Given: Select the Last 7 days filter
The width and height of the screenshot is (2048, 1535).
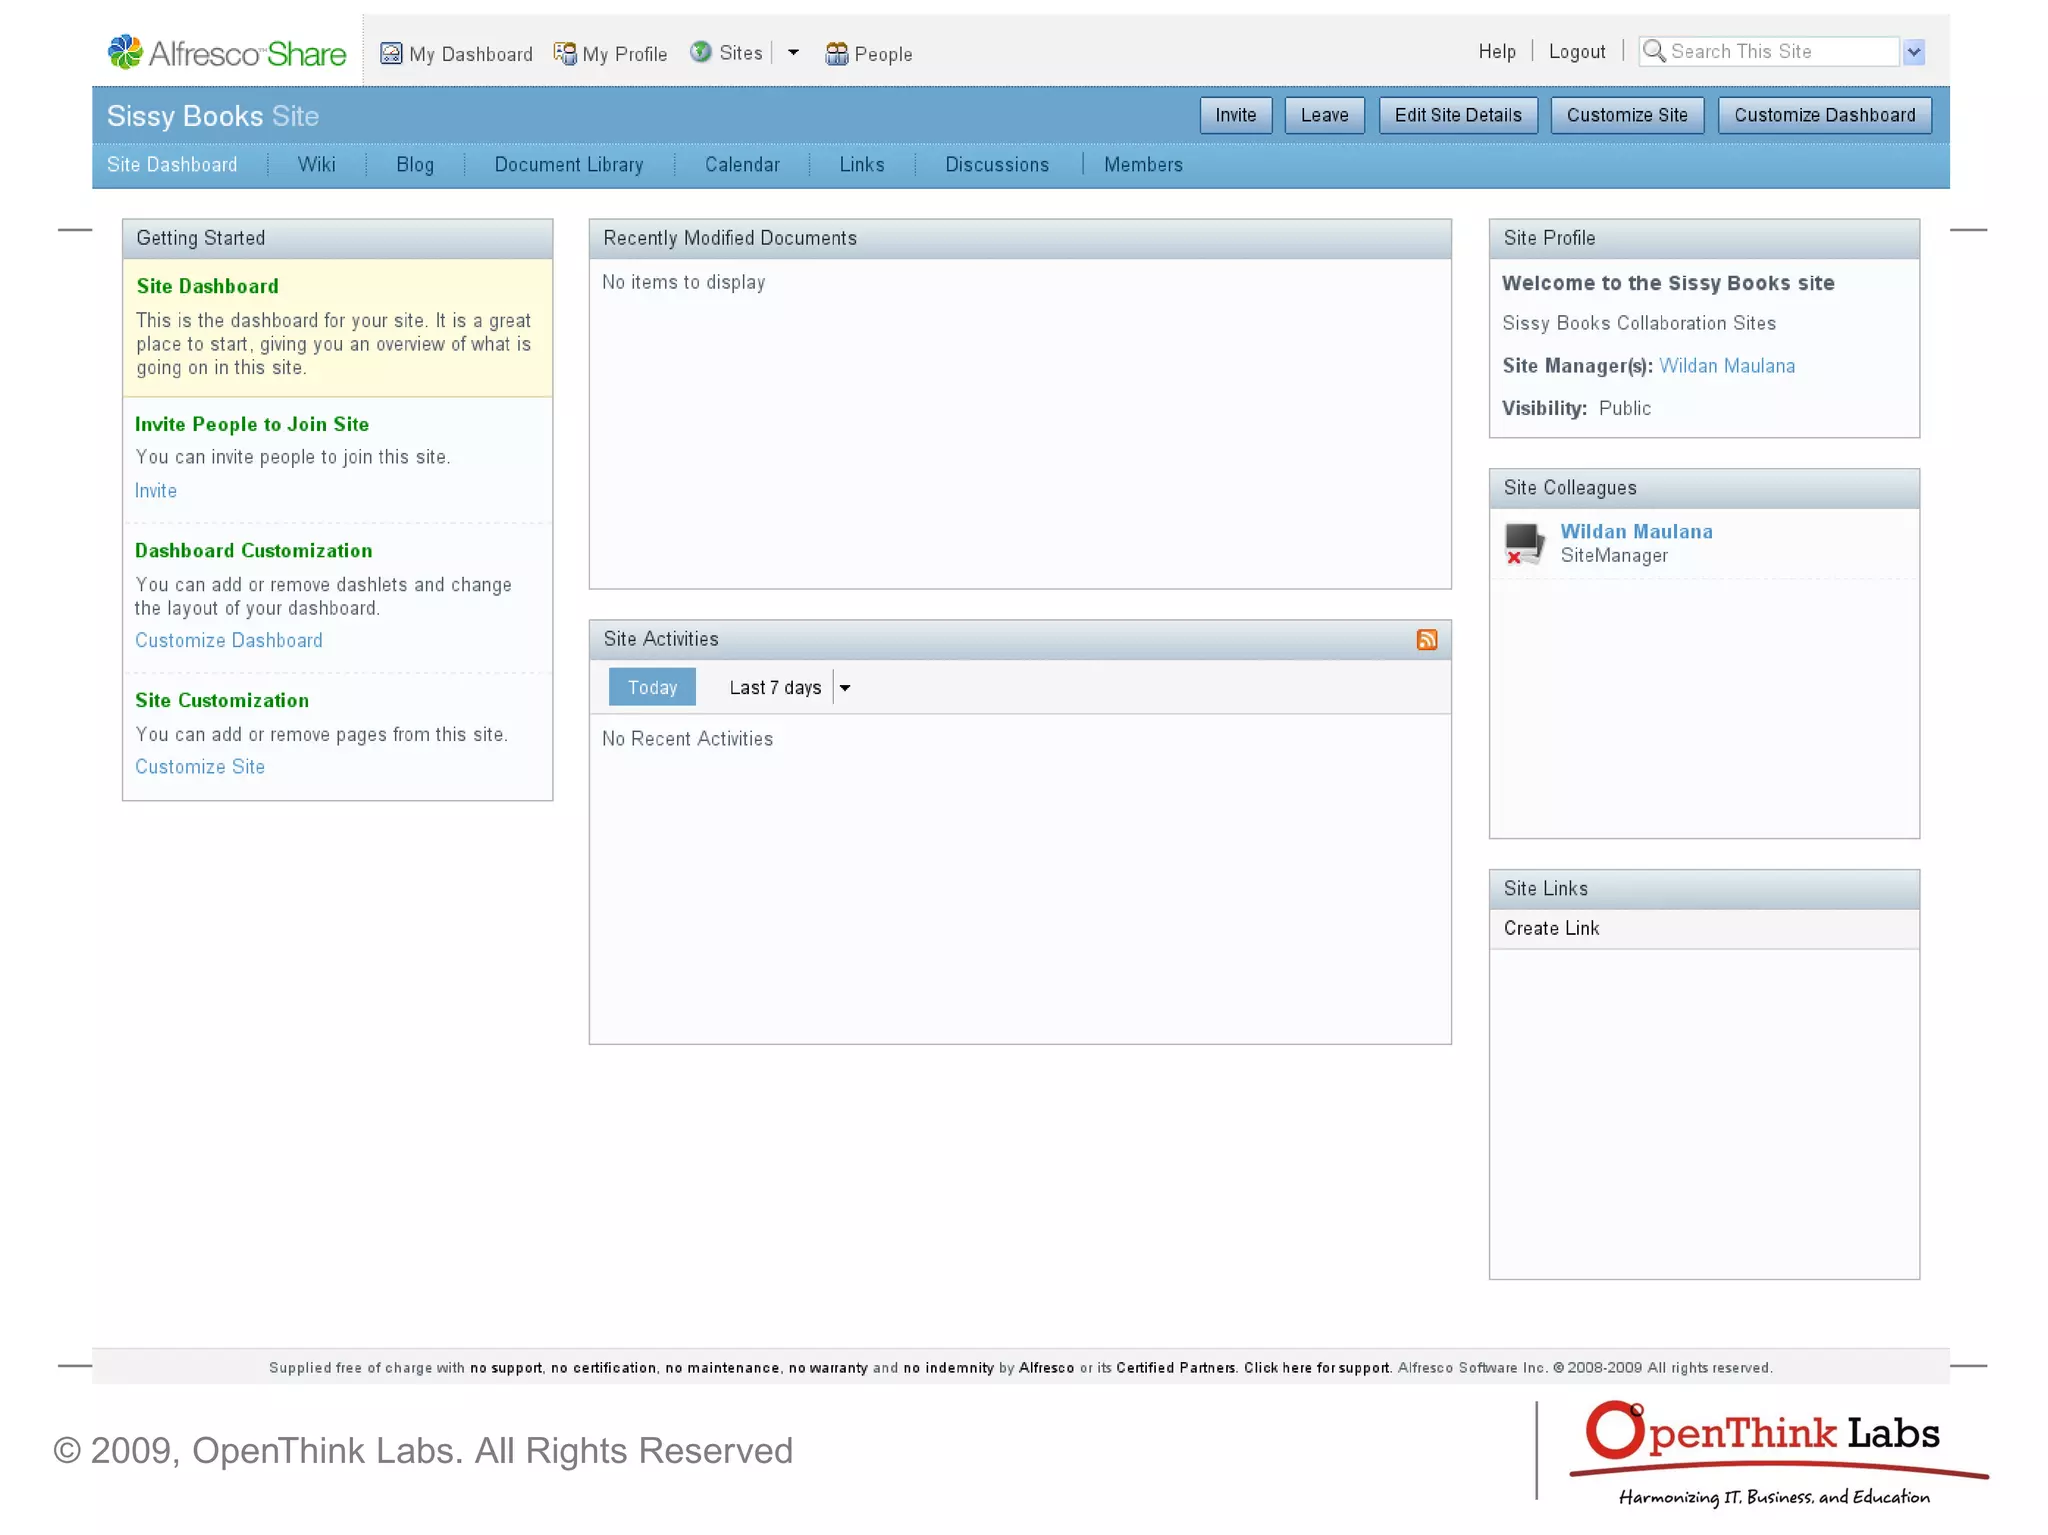Looking at the screenshot, I should pos(775,688).
